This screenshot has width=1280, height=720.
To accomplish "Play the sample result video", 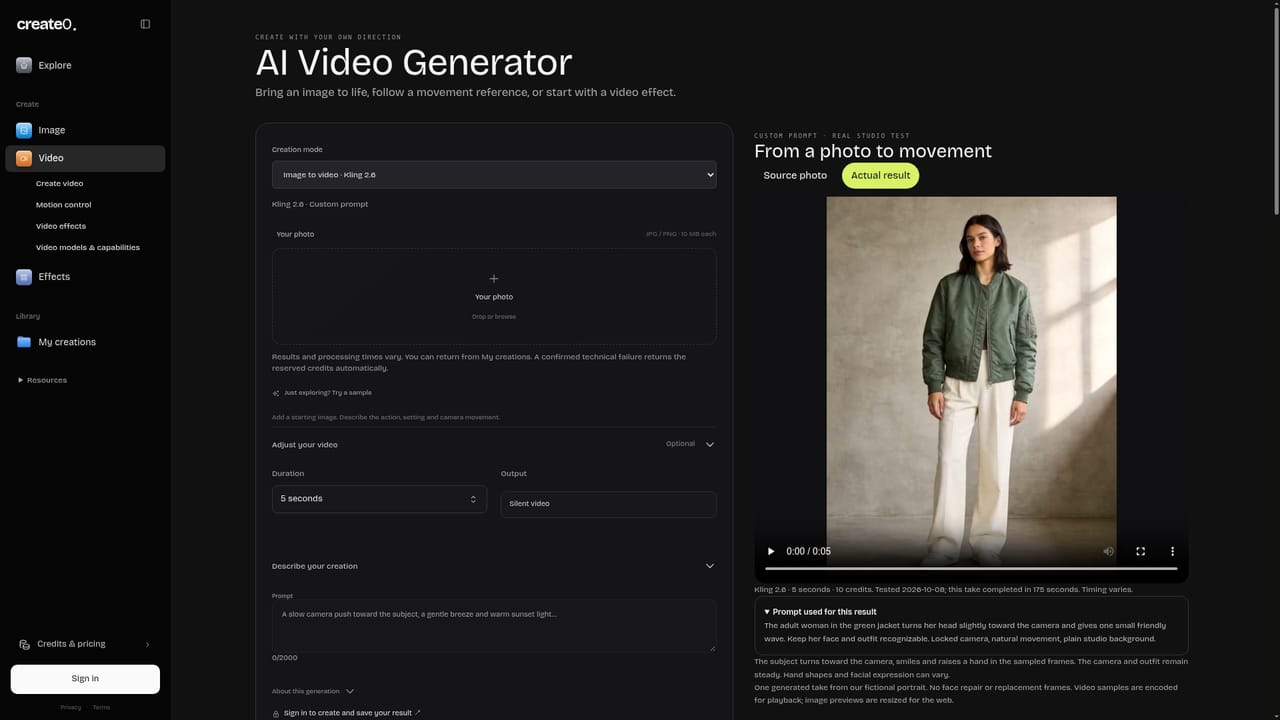I will pyautogui.click(x=771, y=551).
